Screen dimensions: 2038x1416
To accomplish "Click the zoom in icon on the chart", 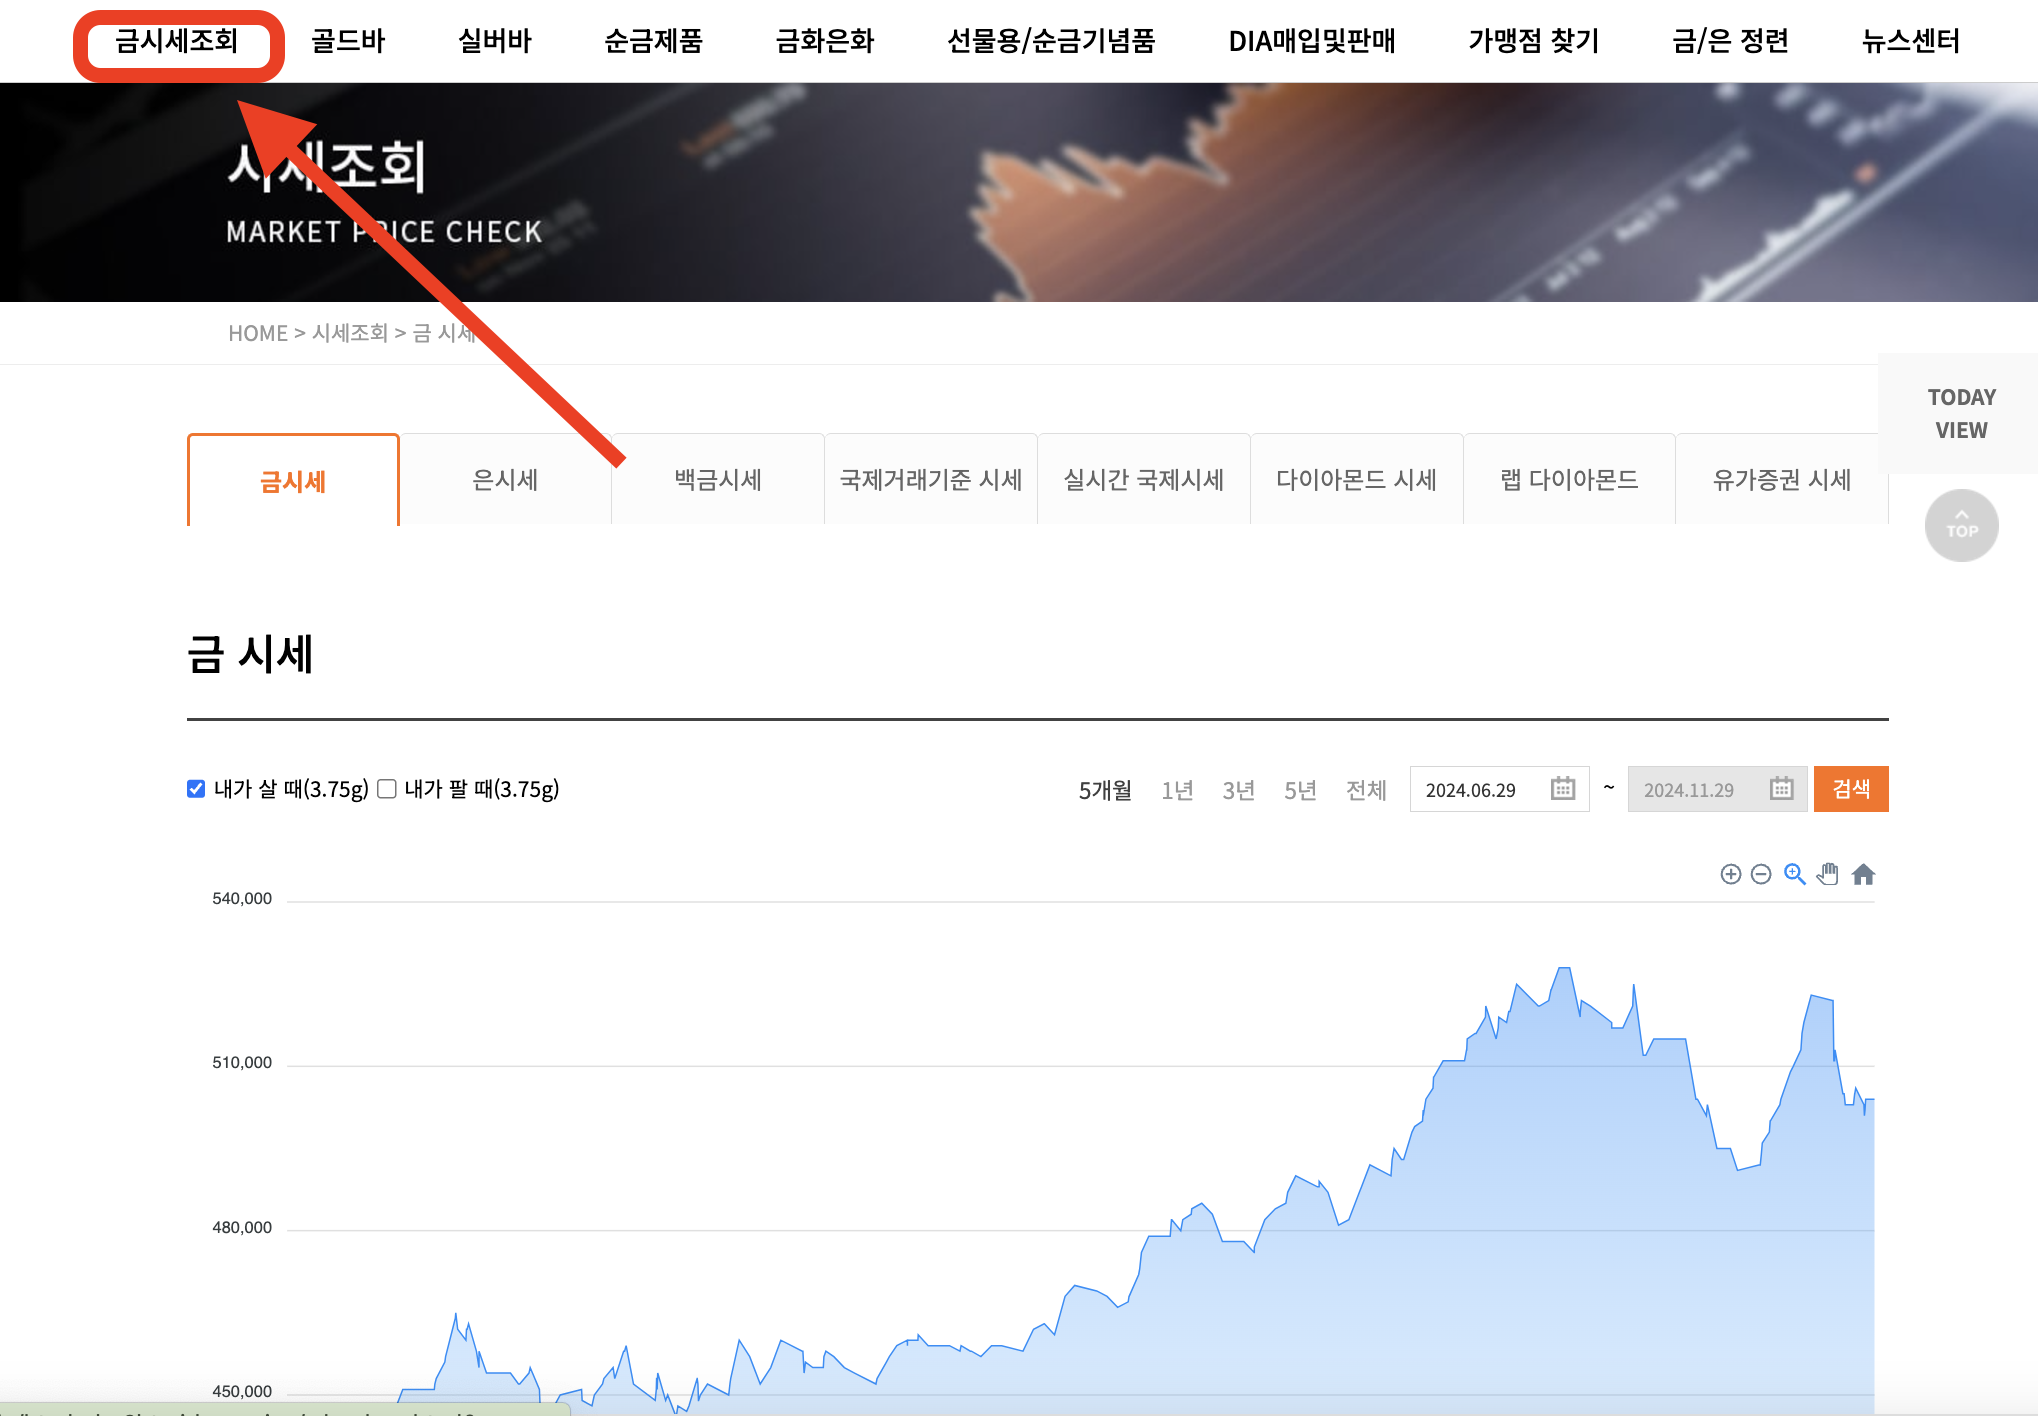I will pos(1731,875).
